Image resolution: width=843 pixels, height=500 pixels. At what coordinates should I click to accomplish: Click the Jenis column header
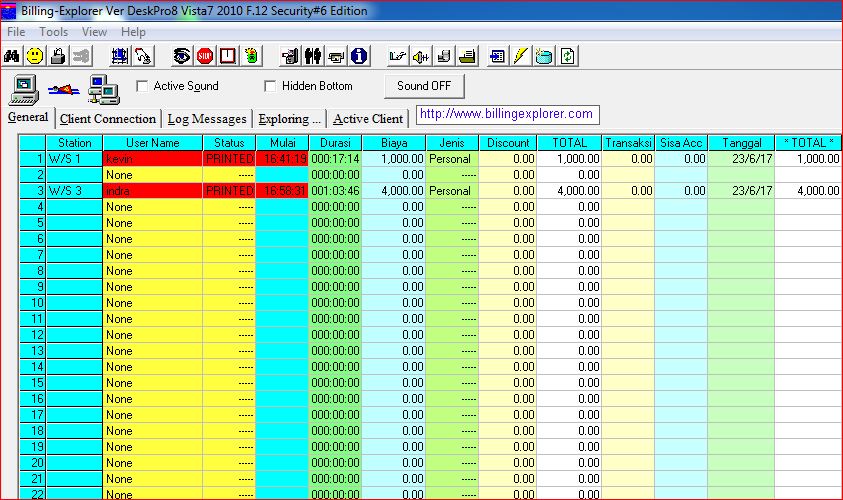452,142
